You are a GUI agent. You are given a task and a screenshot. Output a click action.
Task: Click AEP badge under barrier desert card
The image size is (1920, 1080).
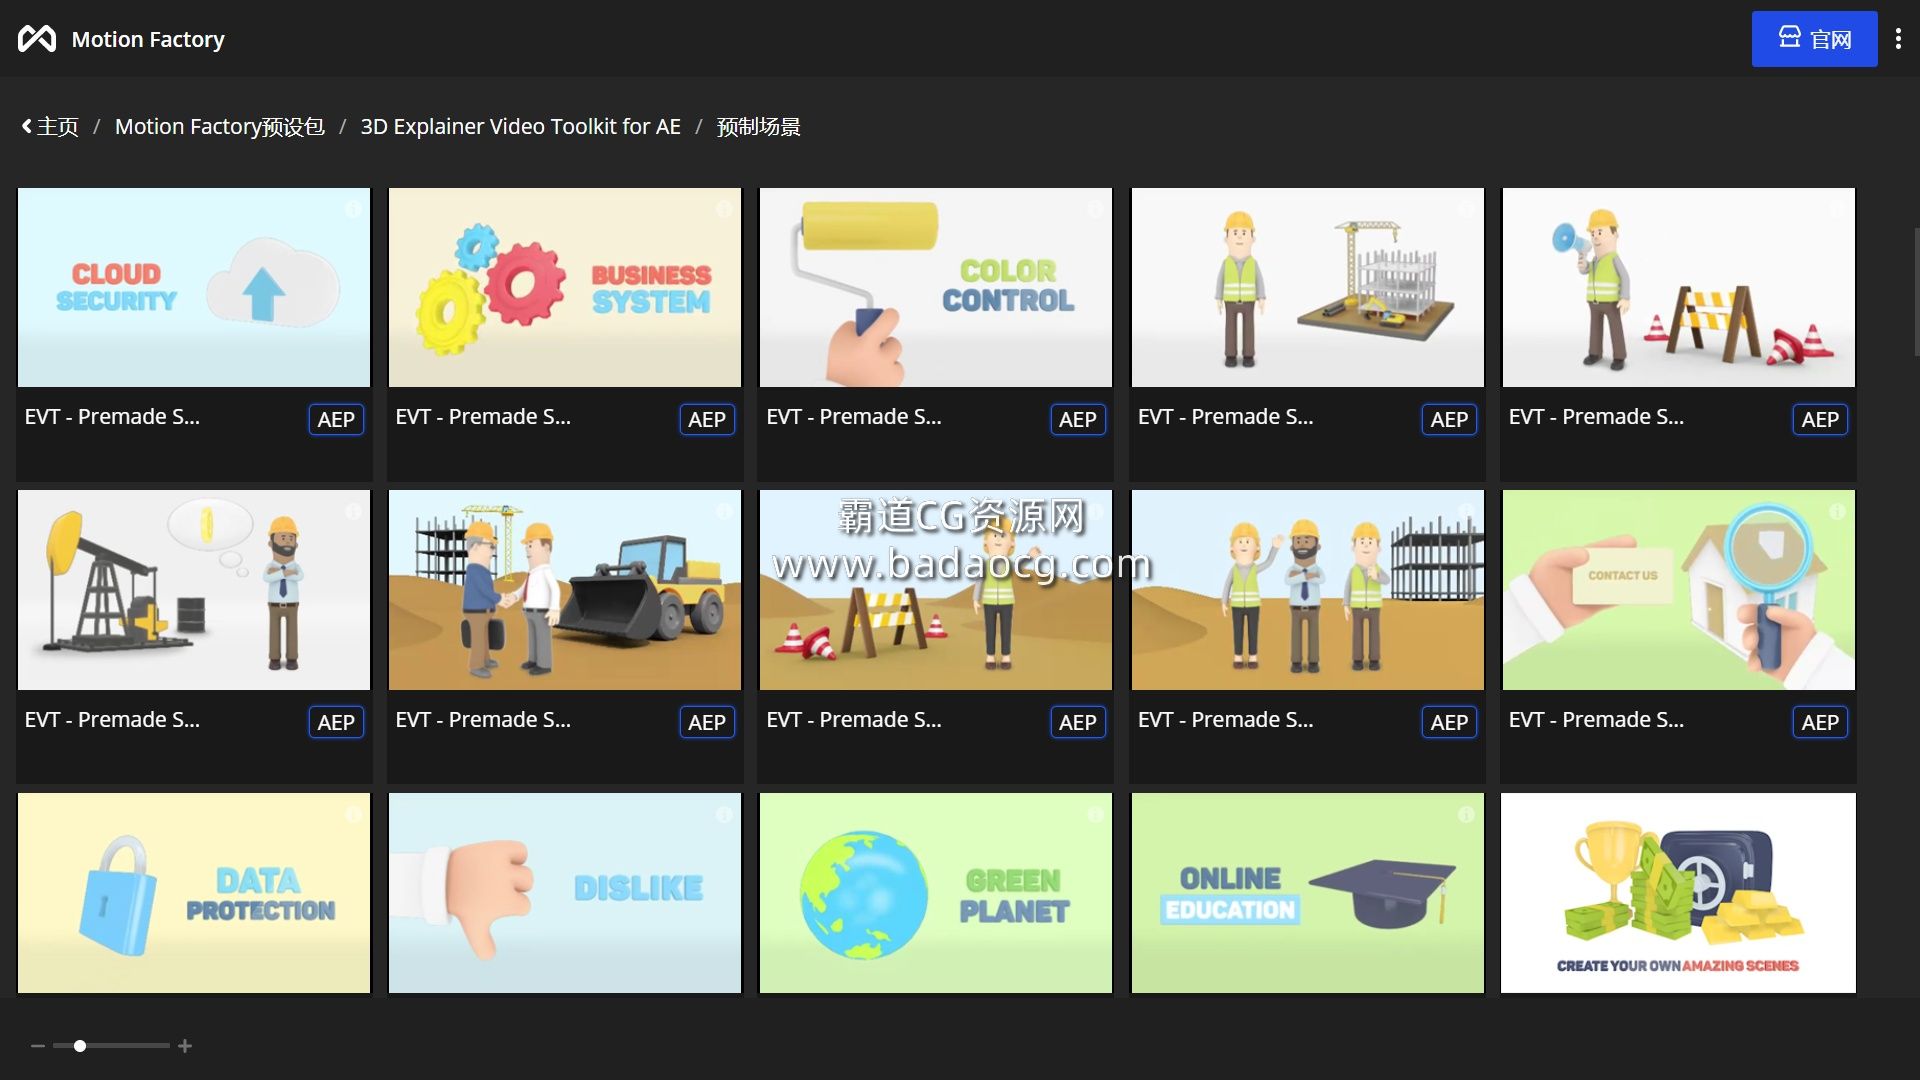1078,722
